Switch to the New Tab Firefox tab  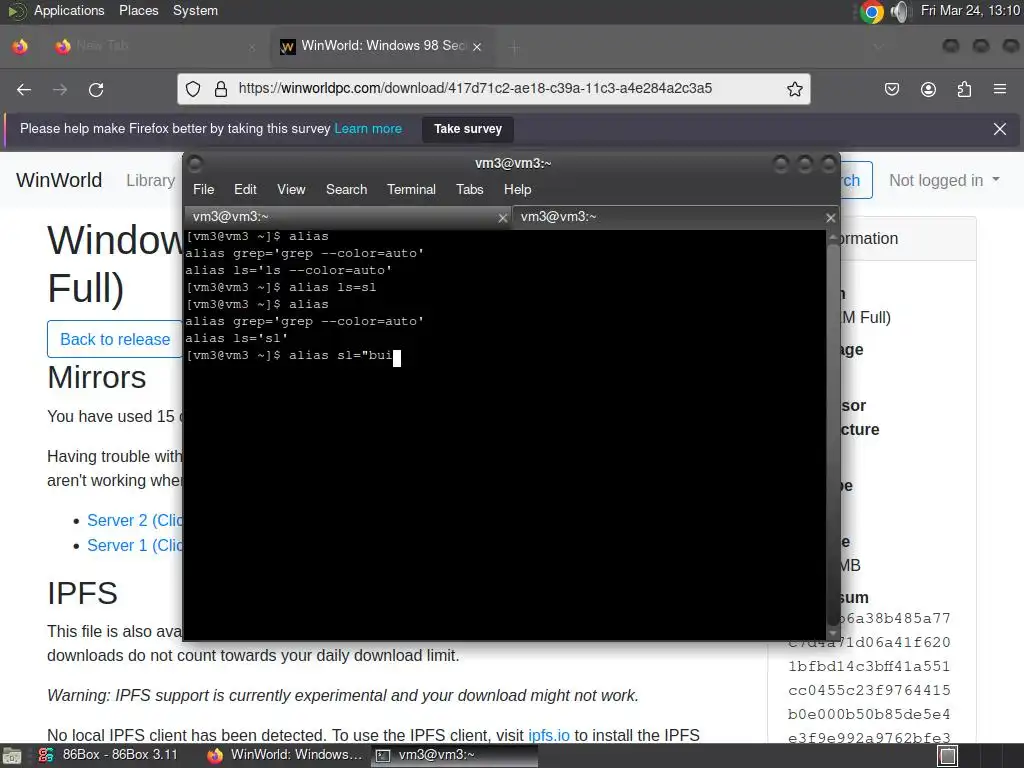pyautogui.click(x=153, y=46)
